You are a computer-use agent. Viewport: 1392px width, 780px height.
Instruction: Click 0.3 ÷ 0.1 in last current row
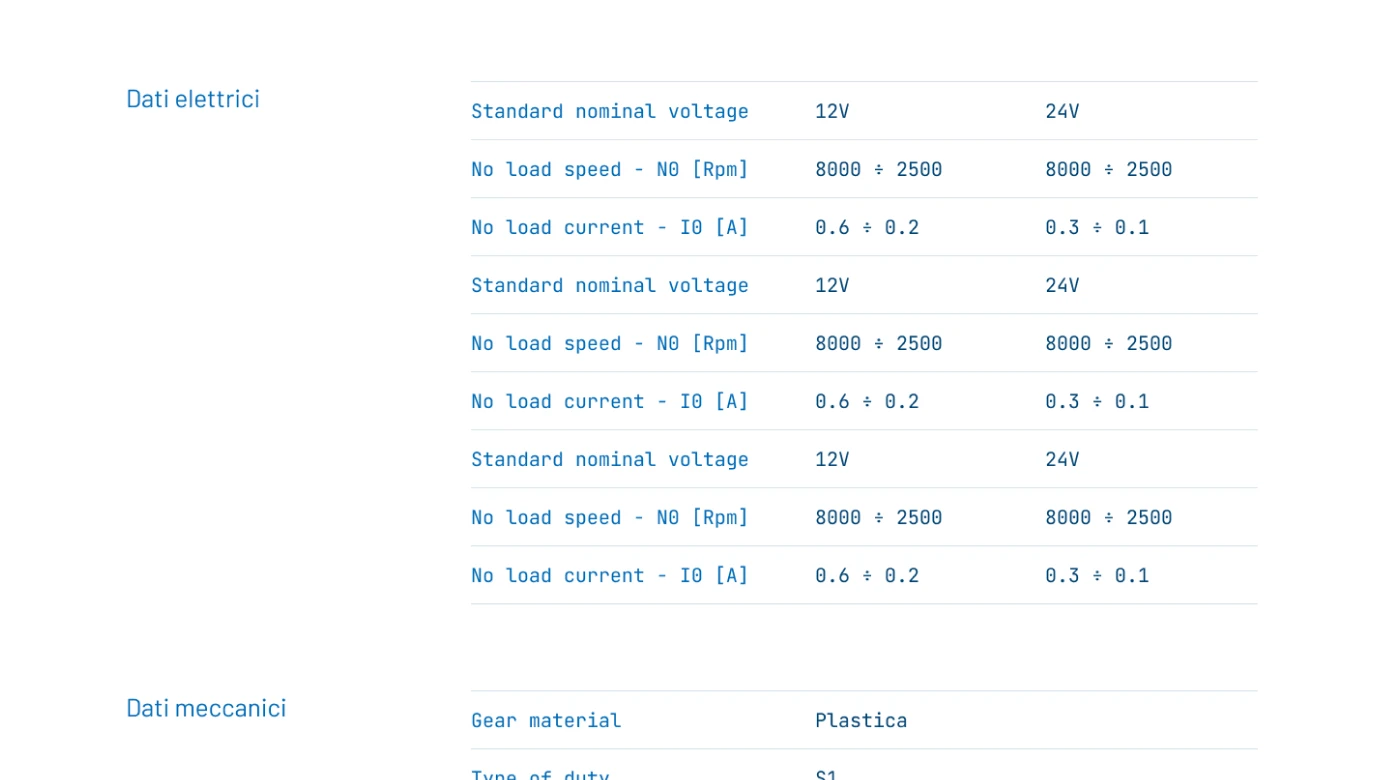point(1097,575)
